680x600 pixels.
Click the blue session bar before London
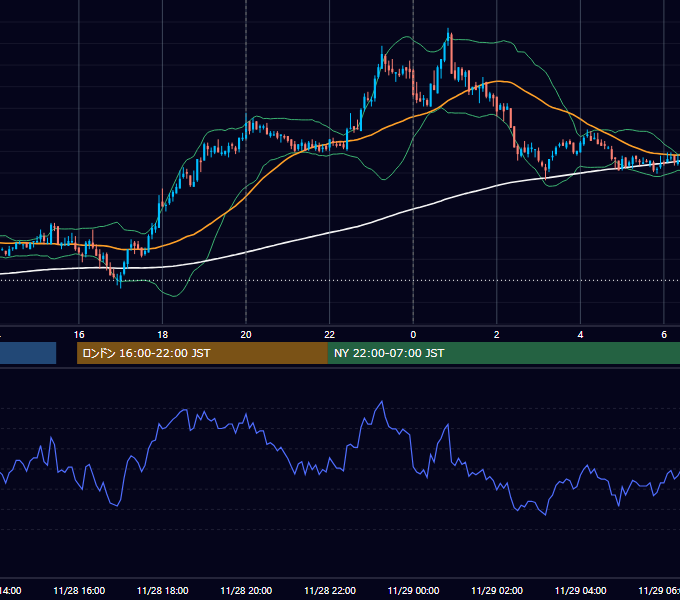[x=28, y=353]
